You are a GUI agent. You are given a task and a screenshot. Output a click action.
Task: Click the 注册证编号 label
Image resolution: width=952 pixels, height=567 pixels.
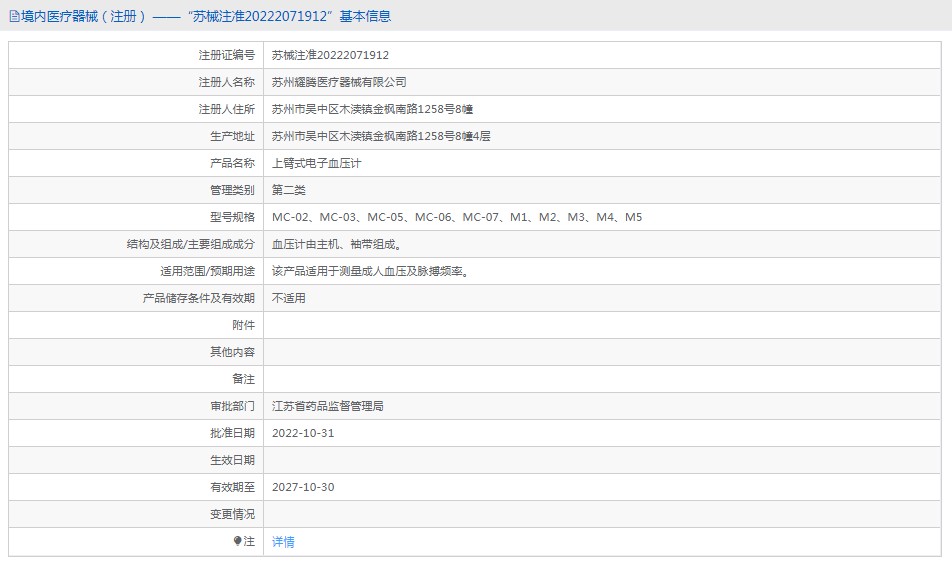(x=226, y=55)
